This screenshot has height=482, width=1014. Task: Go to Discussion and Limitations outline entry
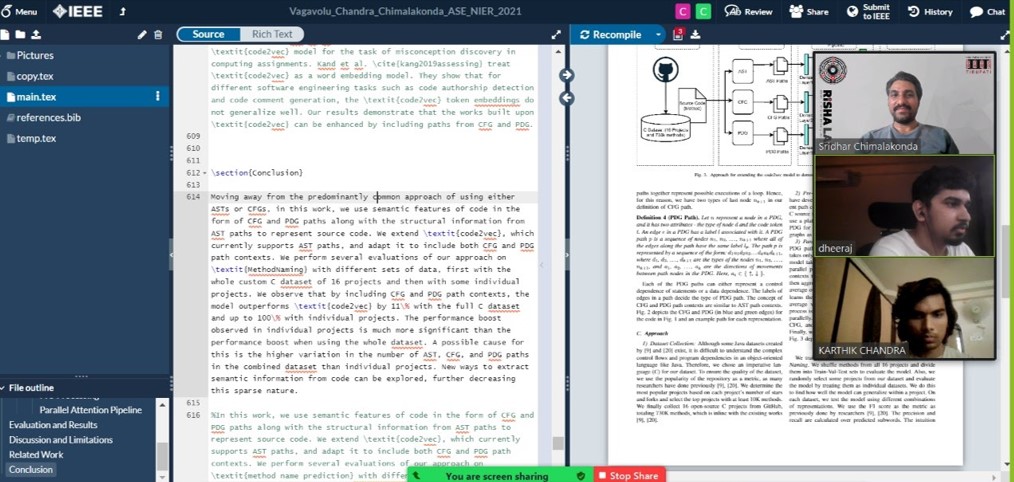coord(61,440)
